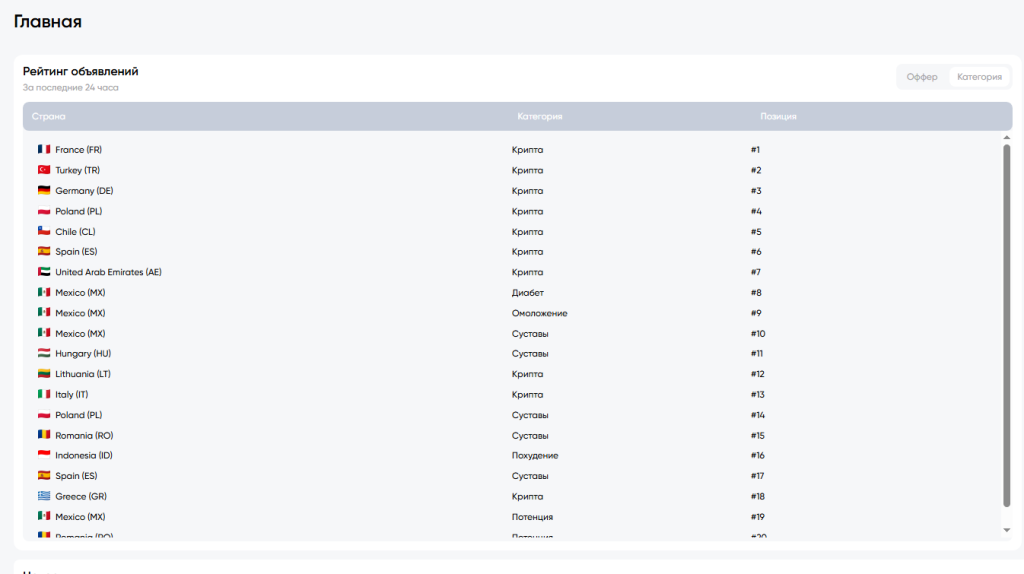The height and width of the screenshot is (574, 1024).
Task: Click the Категория column header
Action: (x=539, y=116)
